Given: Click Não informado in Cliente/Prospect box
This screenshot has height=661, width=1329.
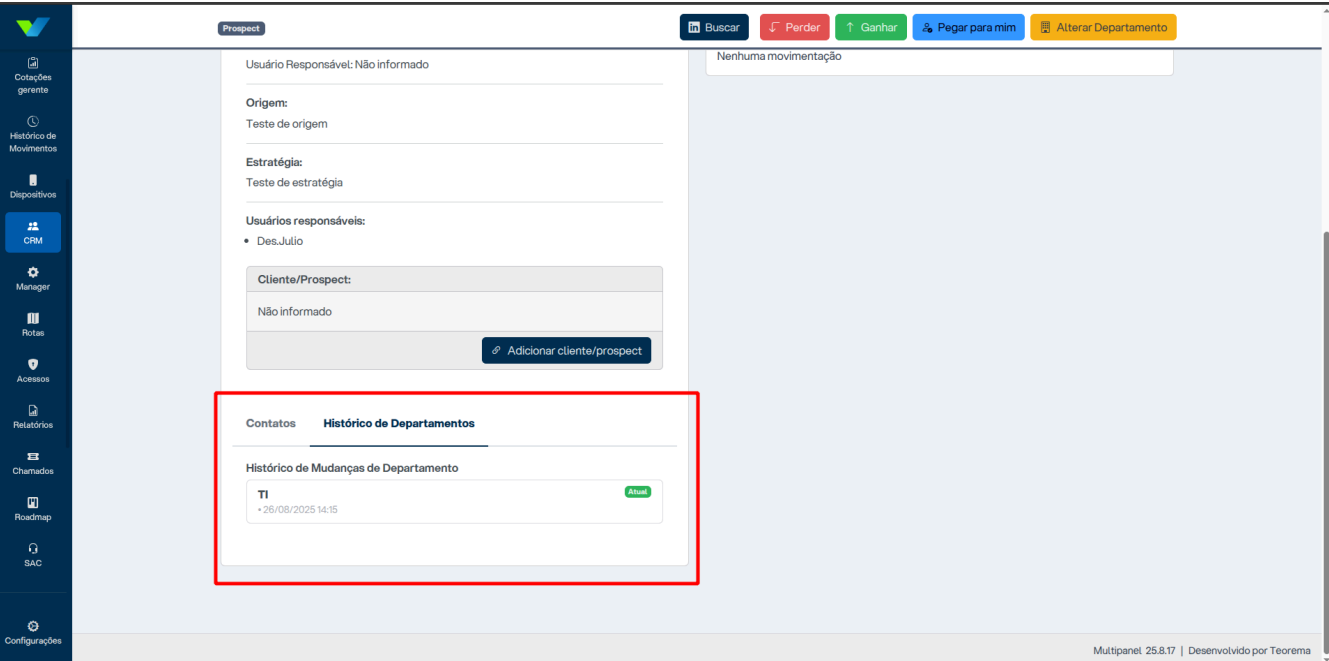Looking at the screenshot, I should click(295, 311).
